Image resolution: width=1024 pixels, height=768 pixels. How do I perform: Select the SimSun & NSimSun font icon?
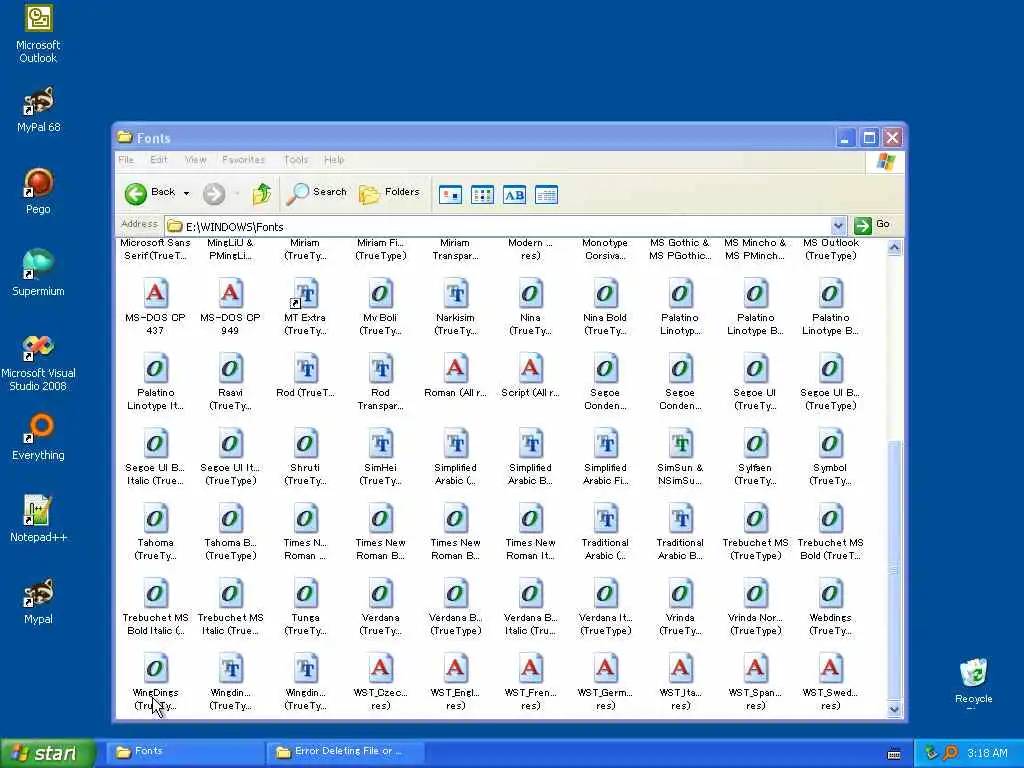pyautogui.click(x=680, y=443)
